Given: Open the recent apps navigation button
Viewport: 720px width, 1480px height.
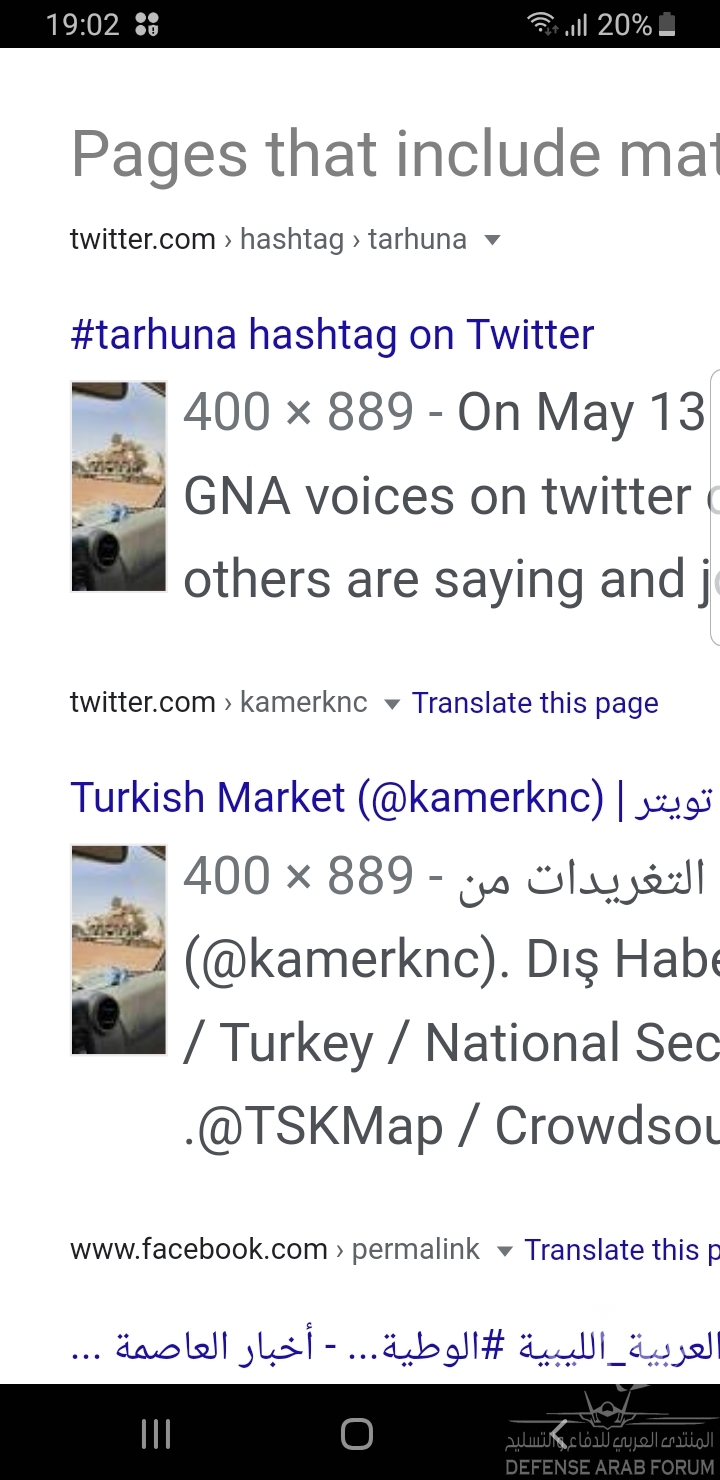Looking at the screenshot, I should (156, 1434).
